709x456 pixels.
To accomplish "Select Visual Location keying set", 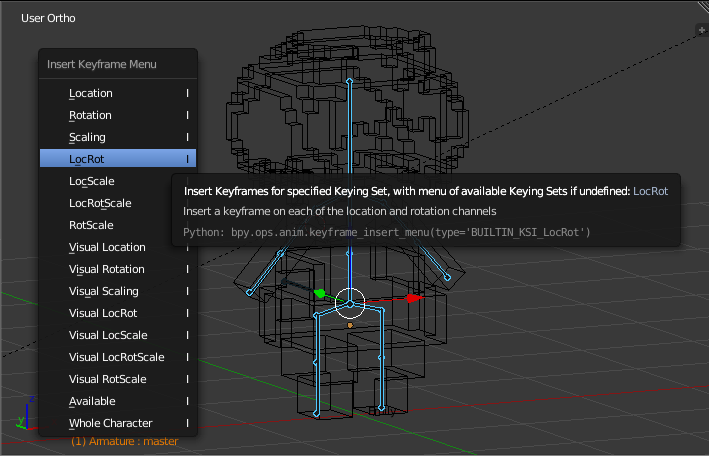I will tap(118, 247).
